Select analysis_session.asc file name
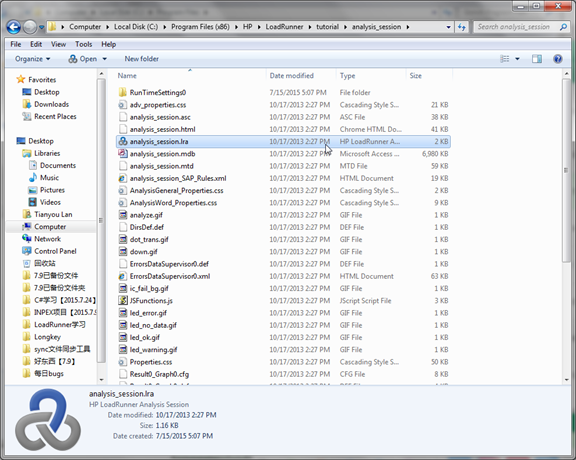Screen dimensions: 576x460 (x=160, y=117)
